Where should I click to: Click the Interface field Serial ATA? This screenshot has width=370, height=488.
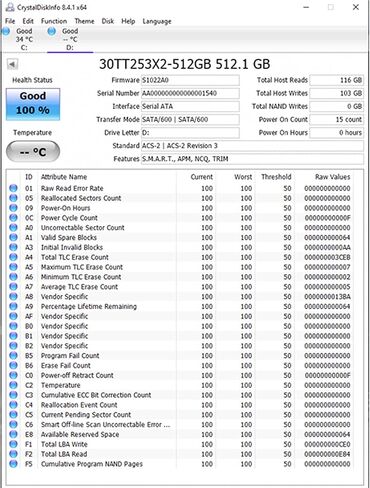point(190,106)
